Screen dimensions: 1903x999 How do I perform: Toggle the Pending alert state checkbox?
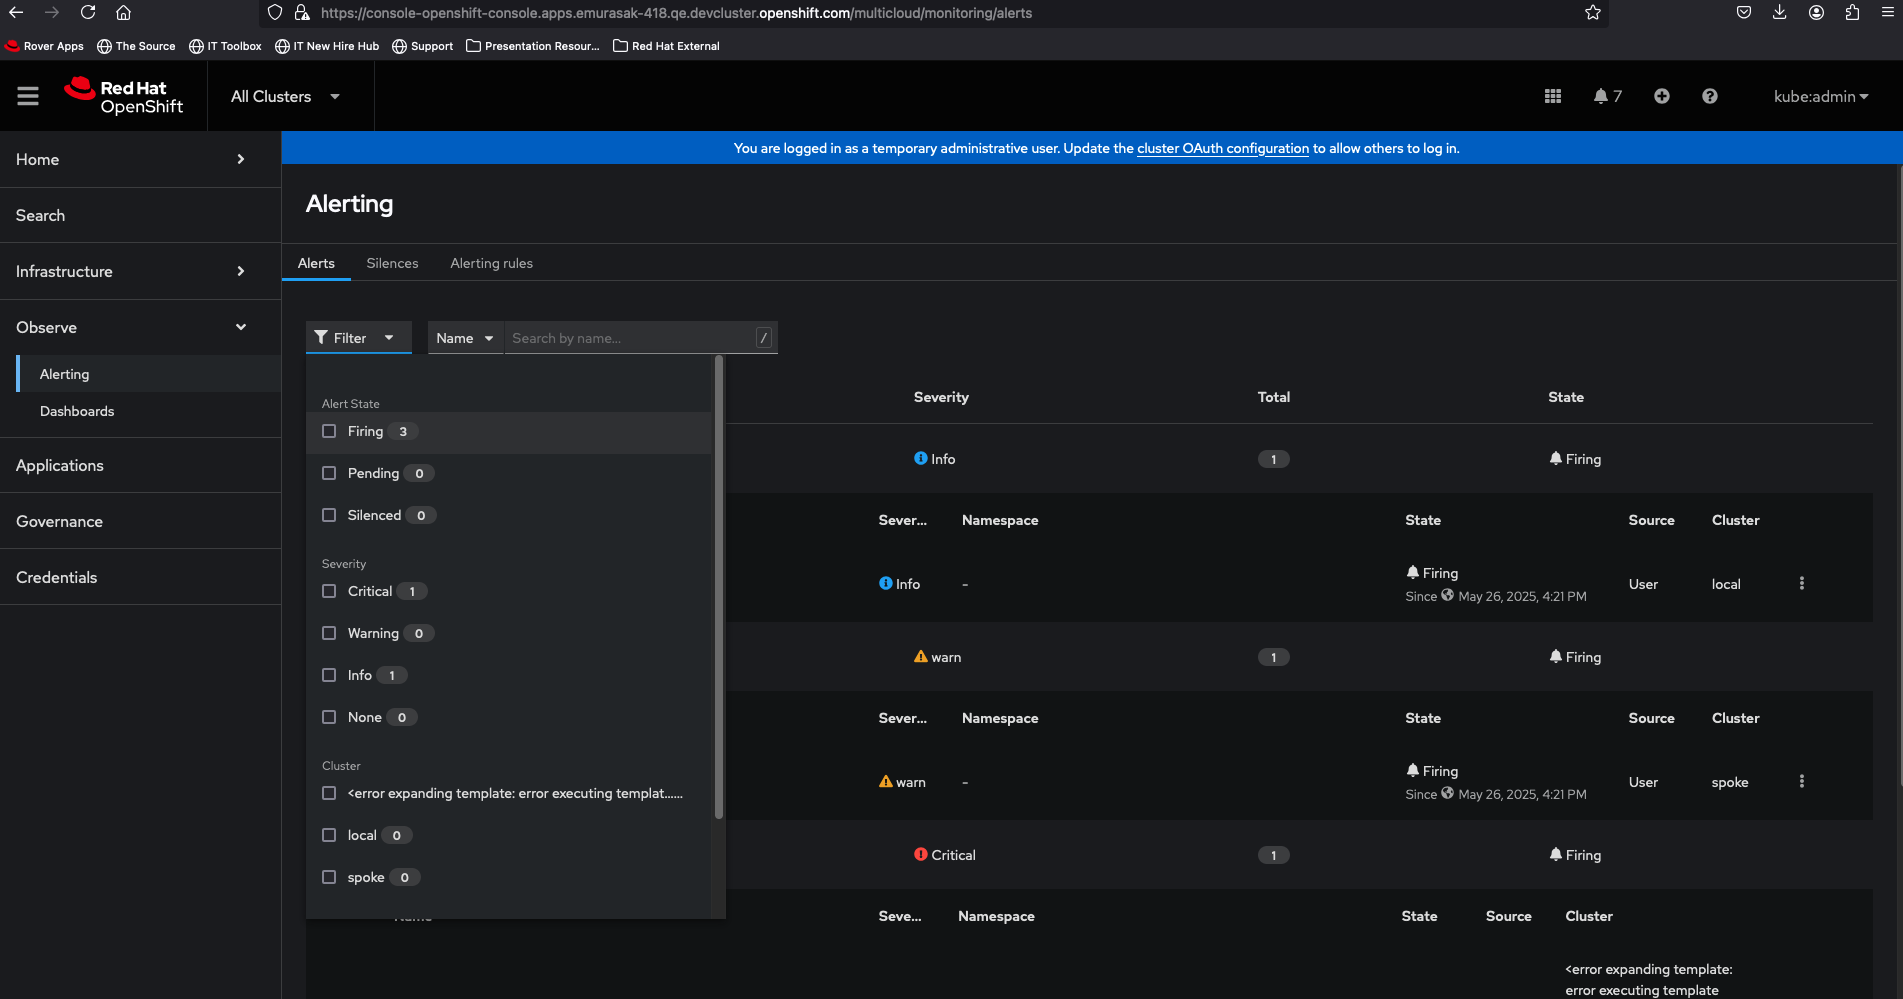(329, 473)
